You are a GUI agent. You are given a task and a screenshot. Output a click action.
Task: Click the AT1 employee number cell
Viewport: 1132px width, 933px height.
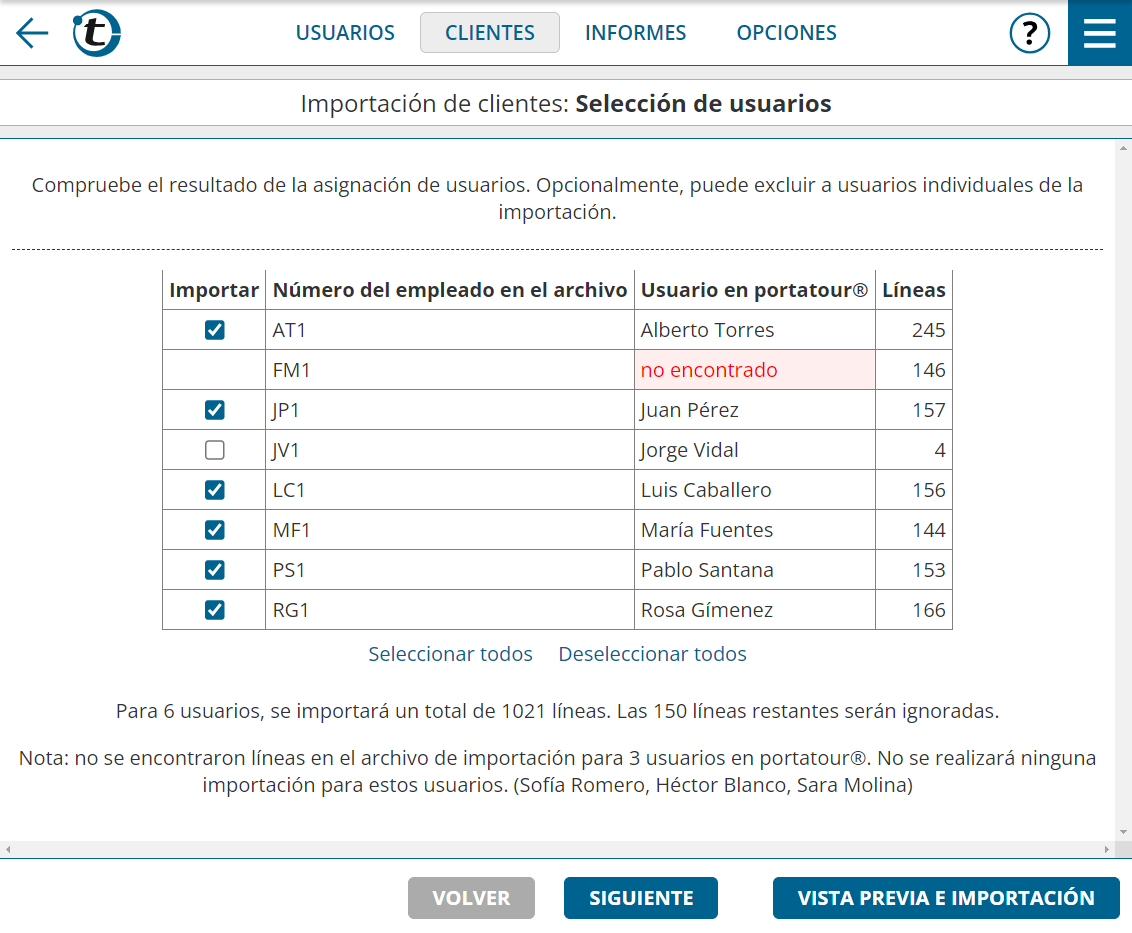point(450,330)
